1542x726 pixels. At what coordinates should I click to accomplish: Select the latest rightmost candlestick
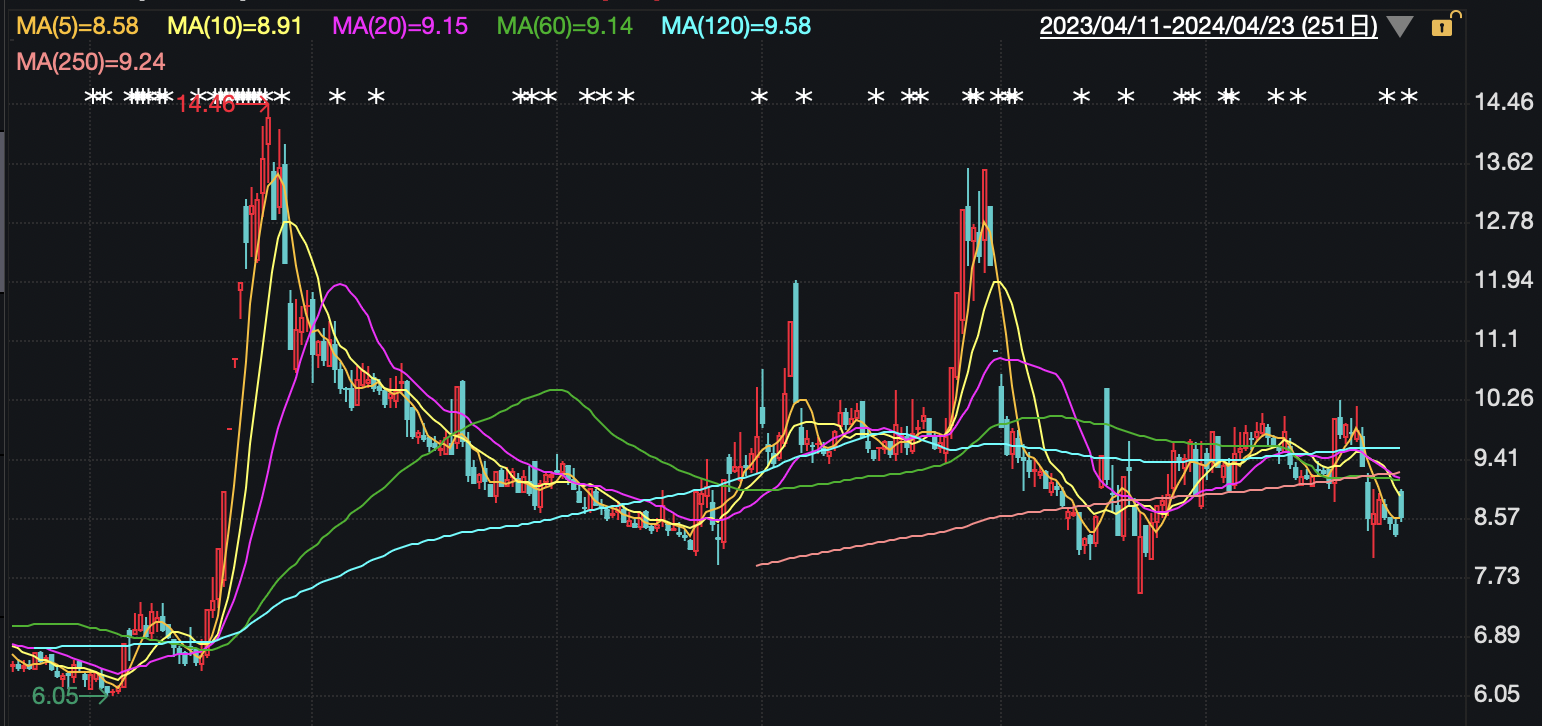click(1401, 505)
